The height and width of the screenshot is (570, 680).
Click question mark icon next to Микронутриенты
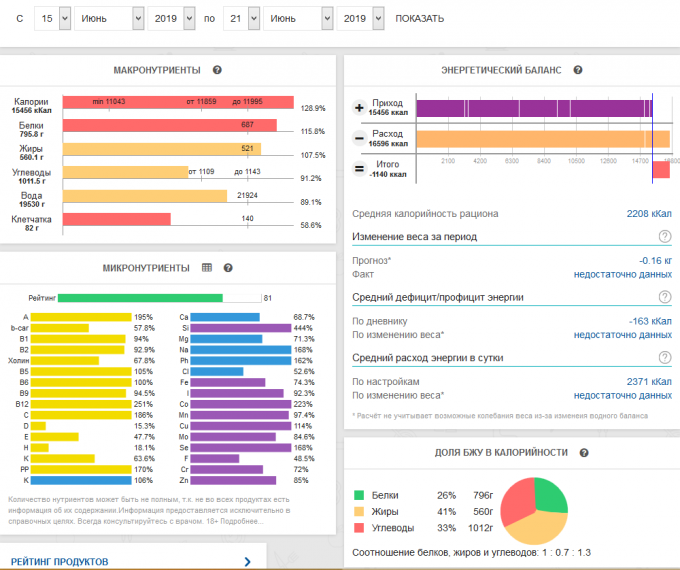click(x=228, y=268)
